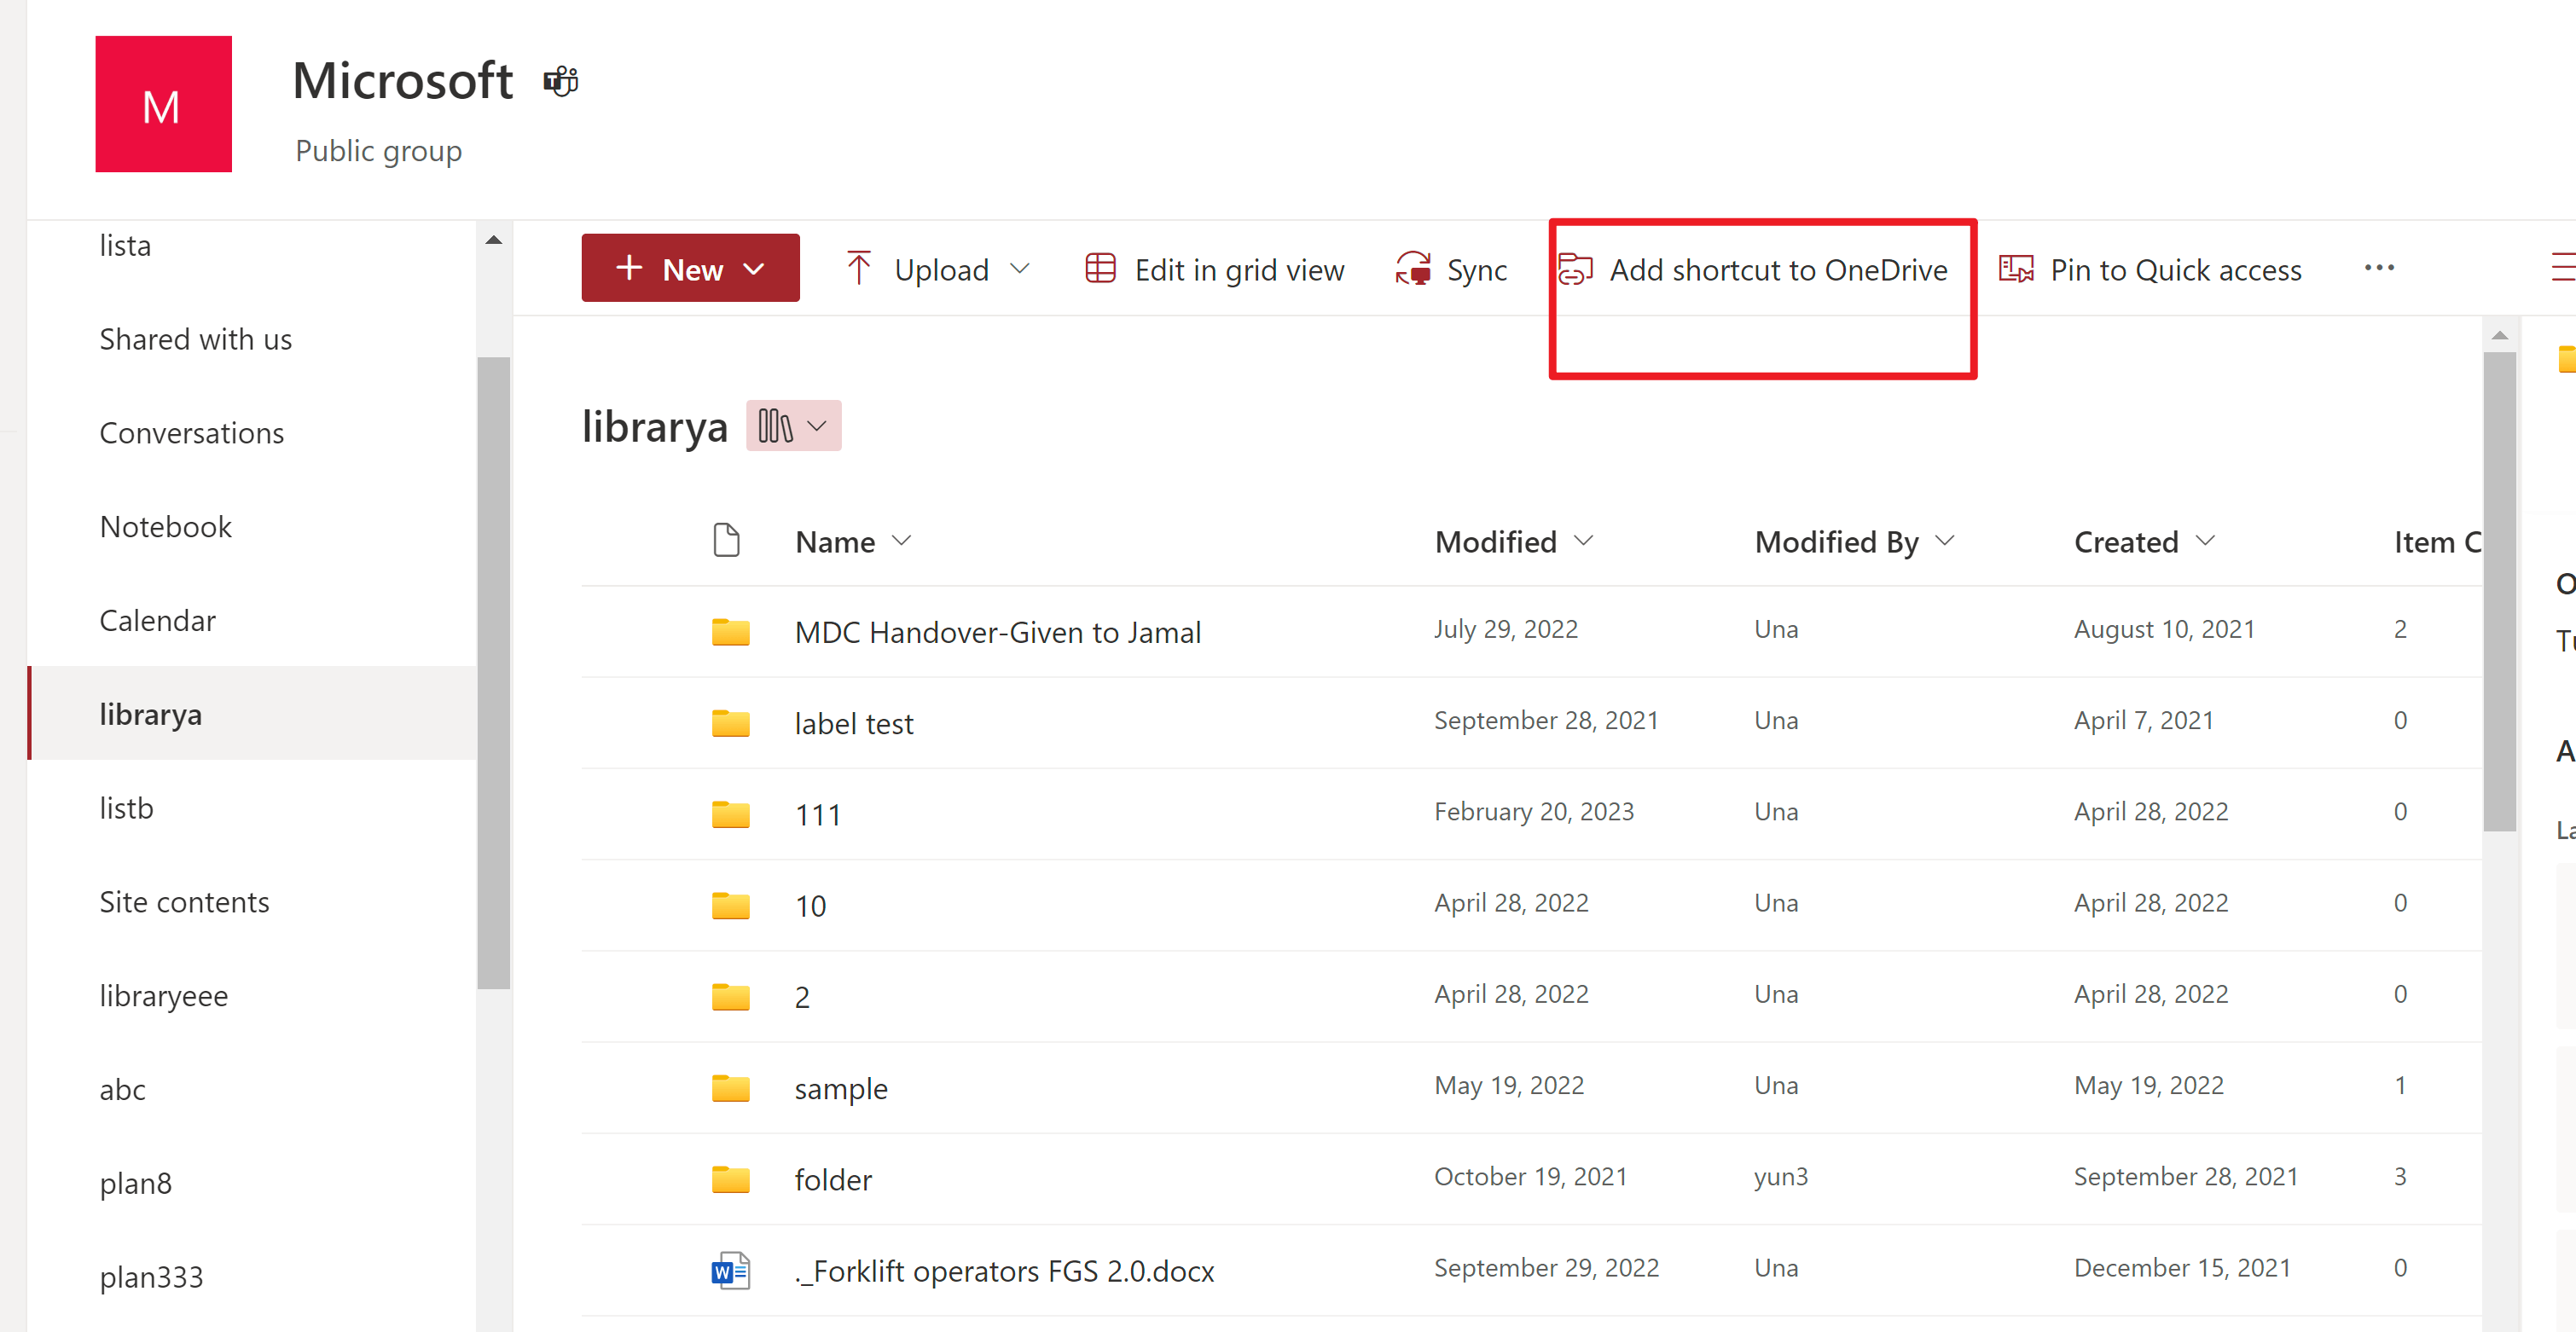The image size is (2576, 1332).
Task: Click the Word icon for Forklift operators document
Action: 730,1271
